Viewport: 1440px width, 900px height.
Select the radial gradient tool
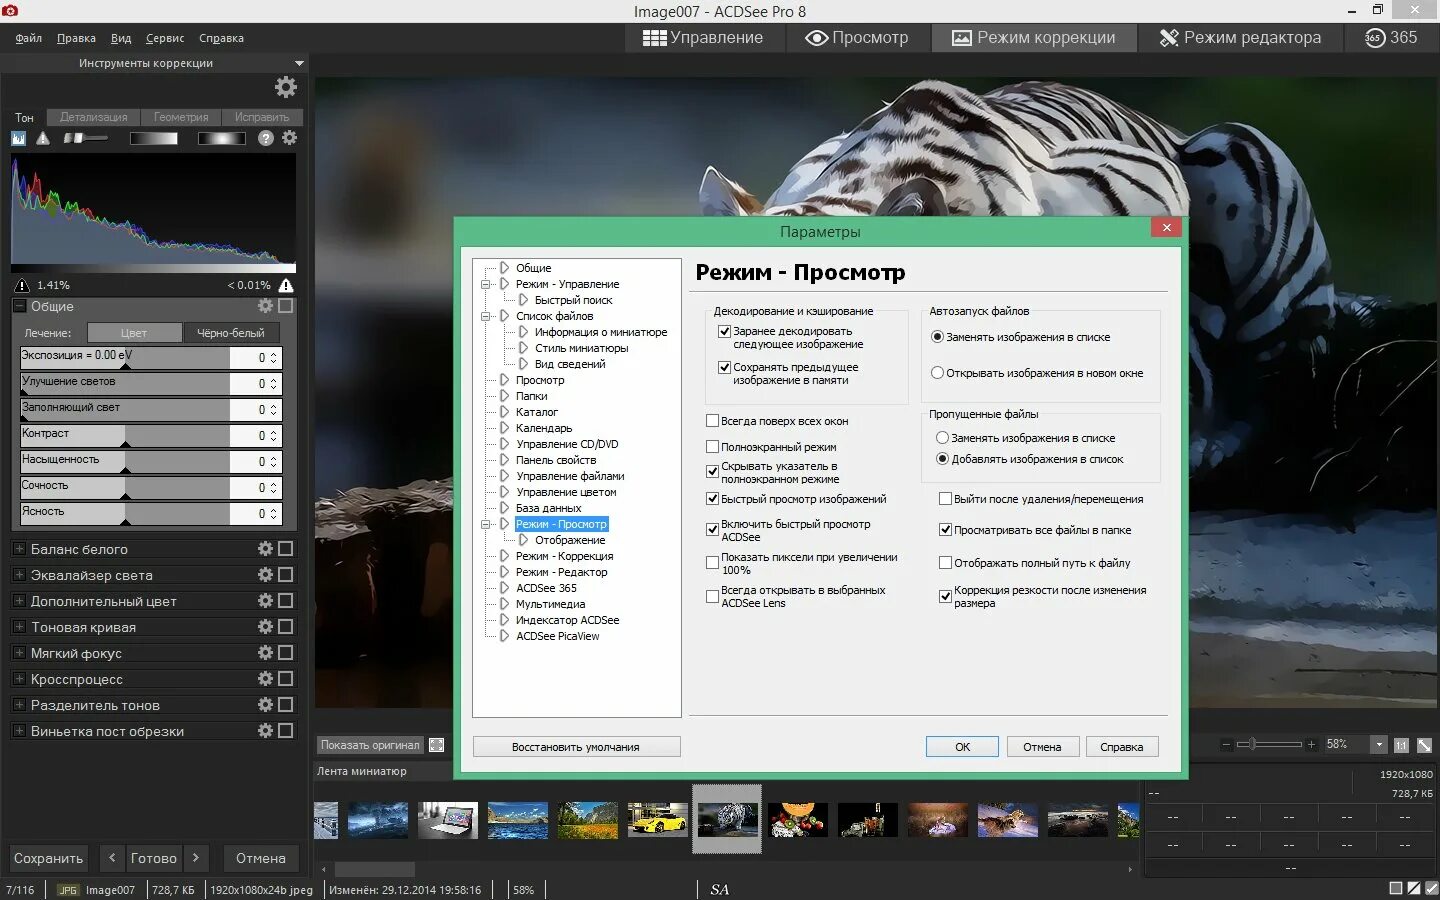coord(221,138)
